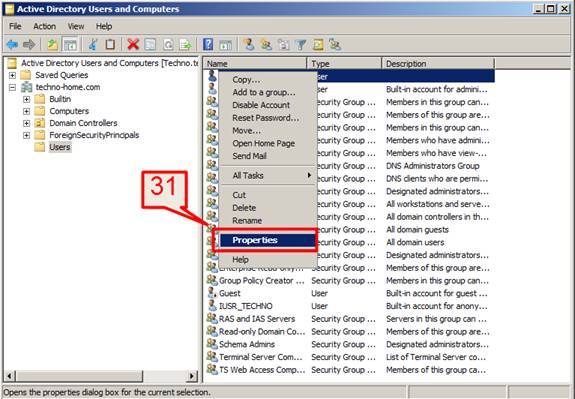Open the All Tasks submenu
This screenshot has width=575, height=399.
coord(268,175)
